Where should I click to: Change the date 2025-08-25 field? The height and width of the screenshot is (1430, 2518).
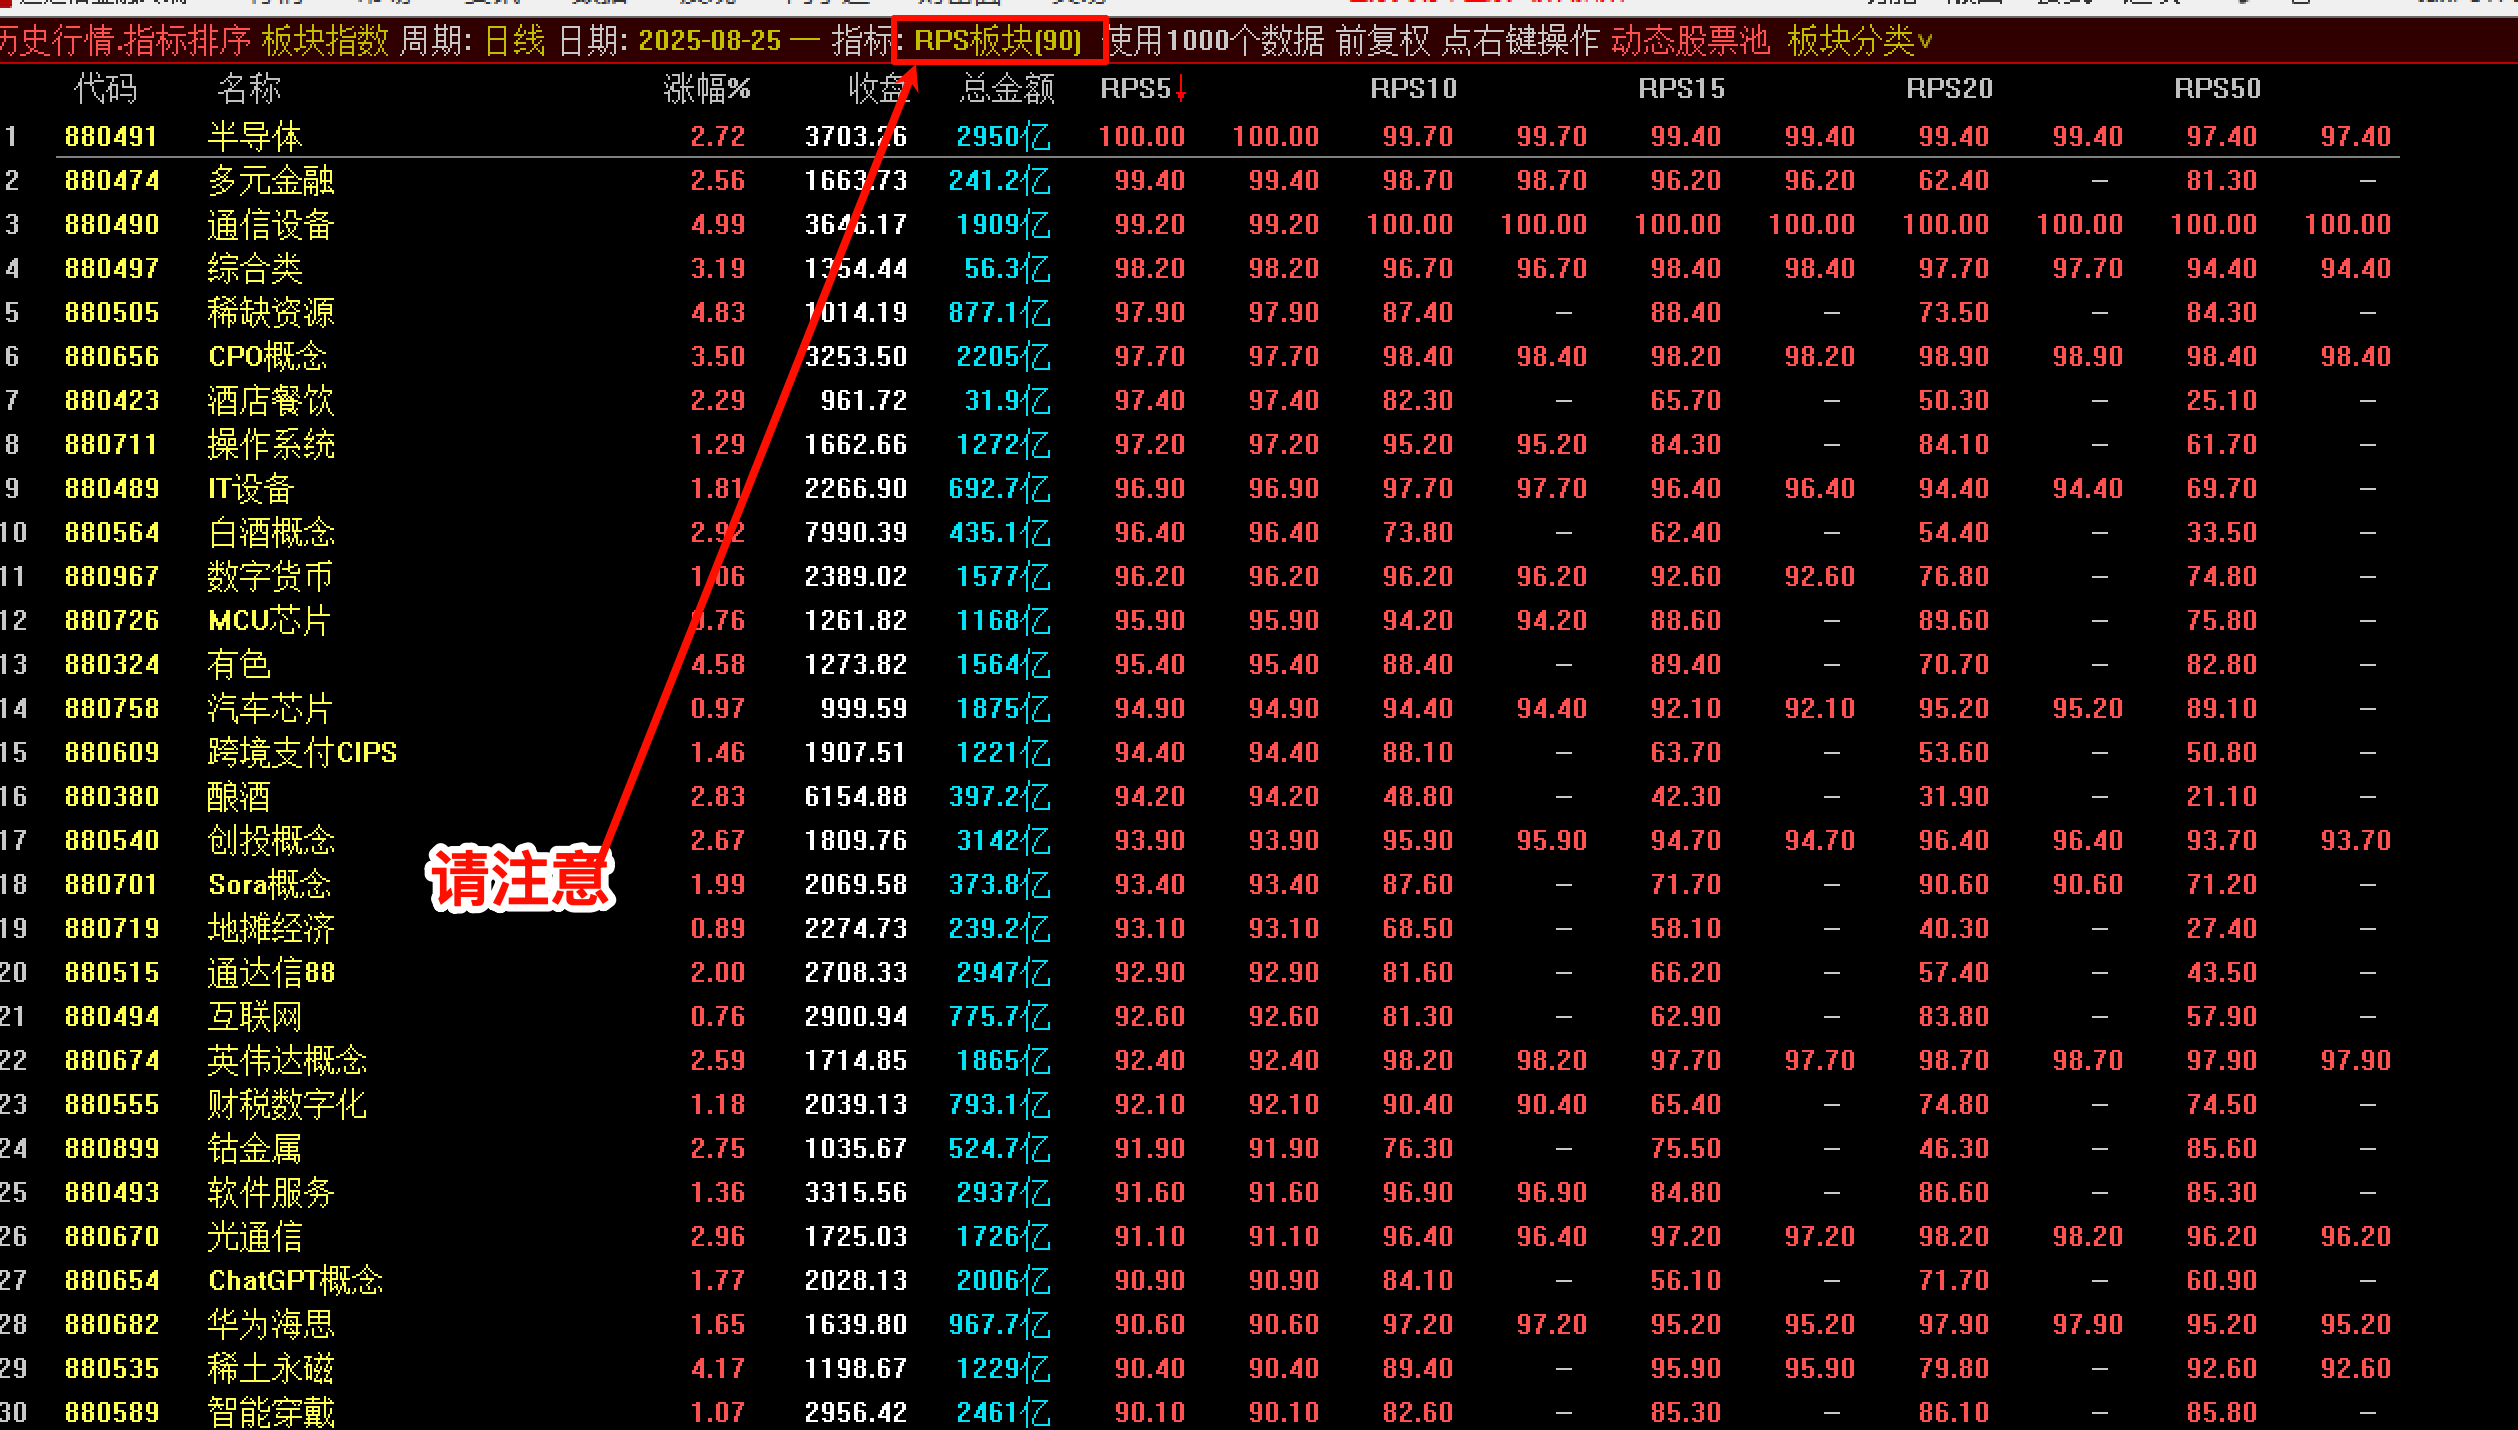709,41
